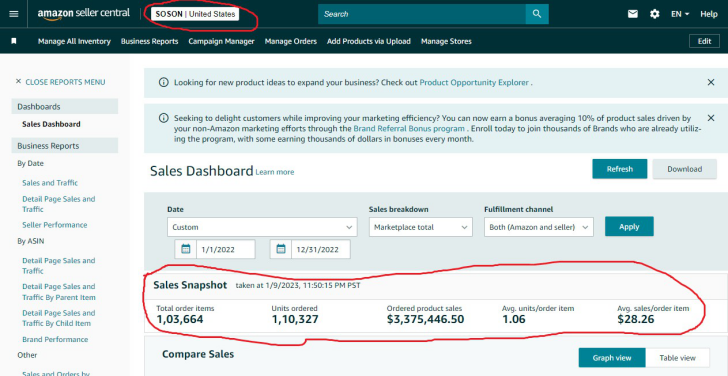Open the end date calendar icon
The height and width of the screenshot is (376, 728).
(x=281, y=249)
